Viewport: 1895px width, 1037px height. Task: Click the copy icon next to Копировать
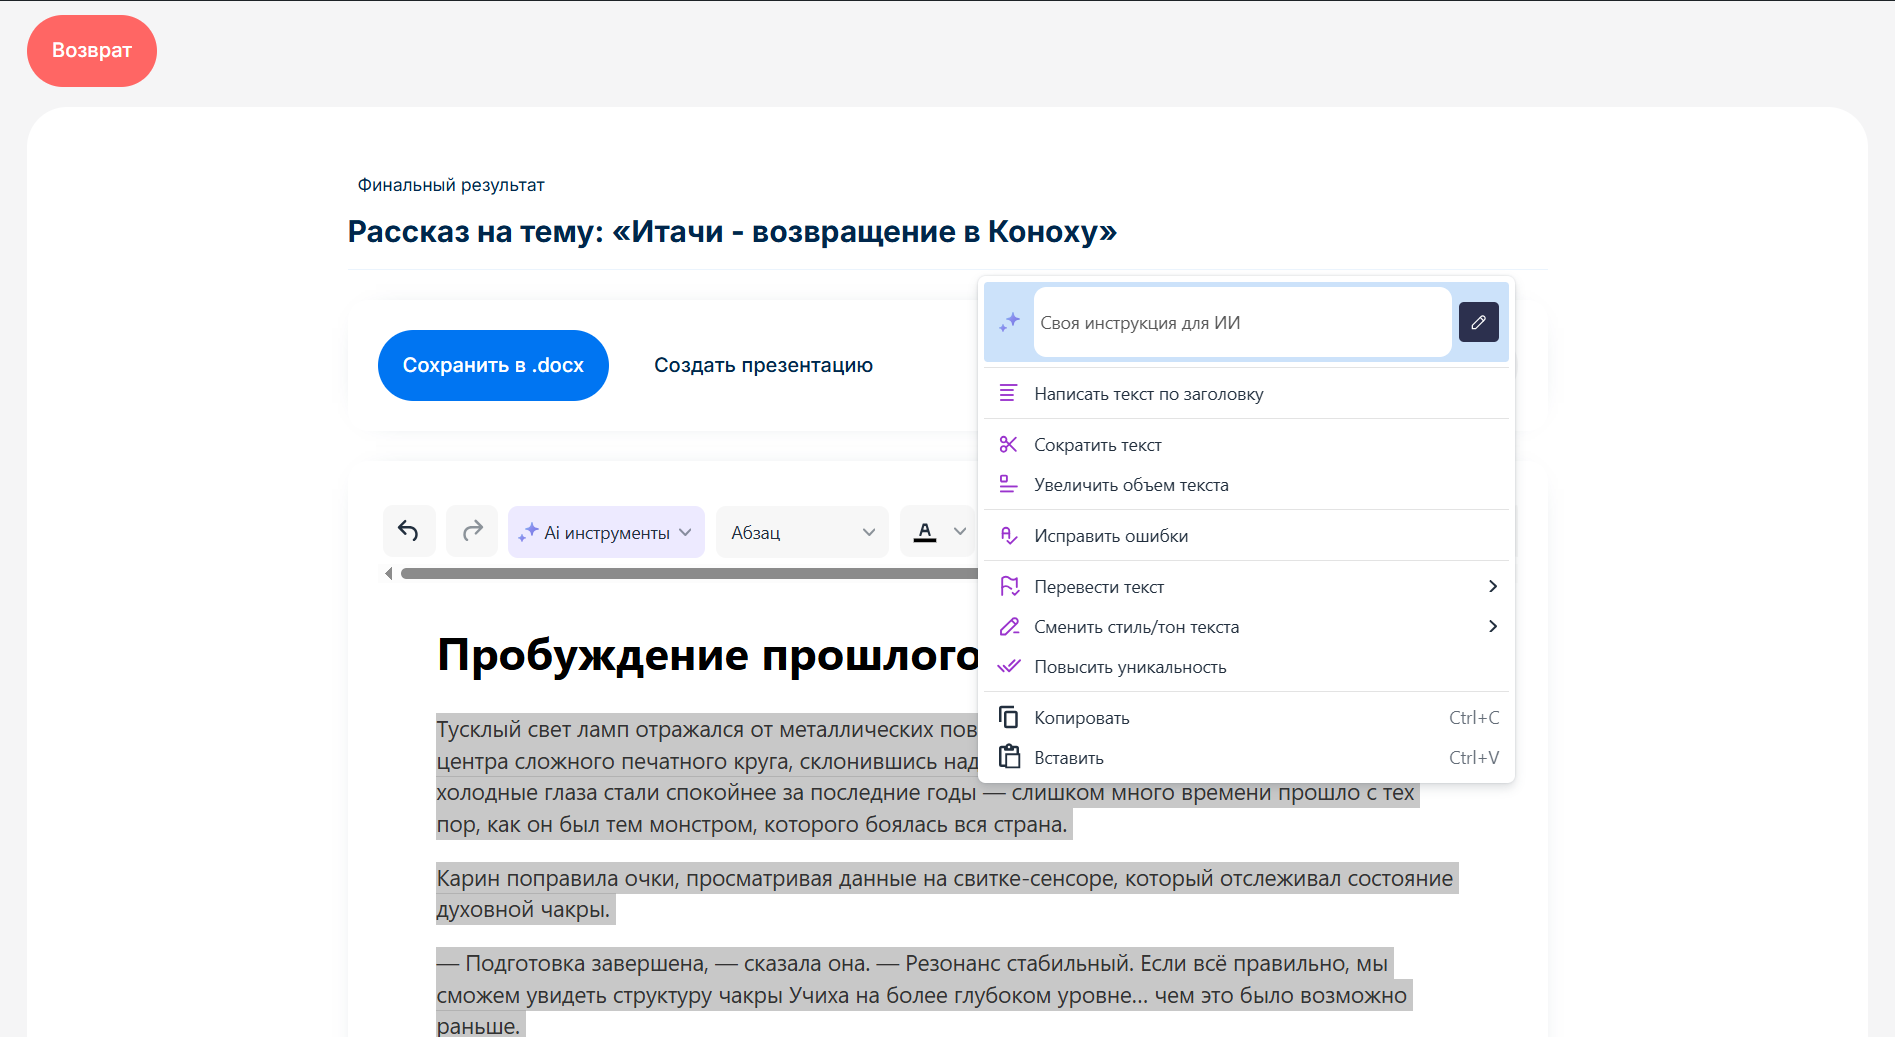(1008, 718)
